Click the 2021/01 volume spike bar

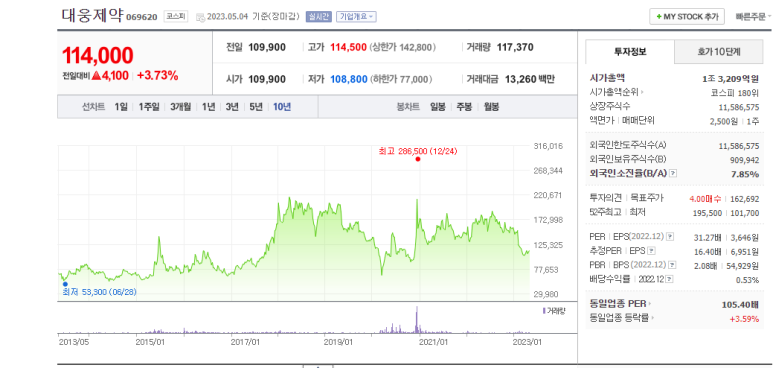(x=417, y=320)
